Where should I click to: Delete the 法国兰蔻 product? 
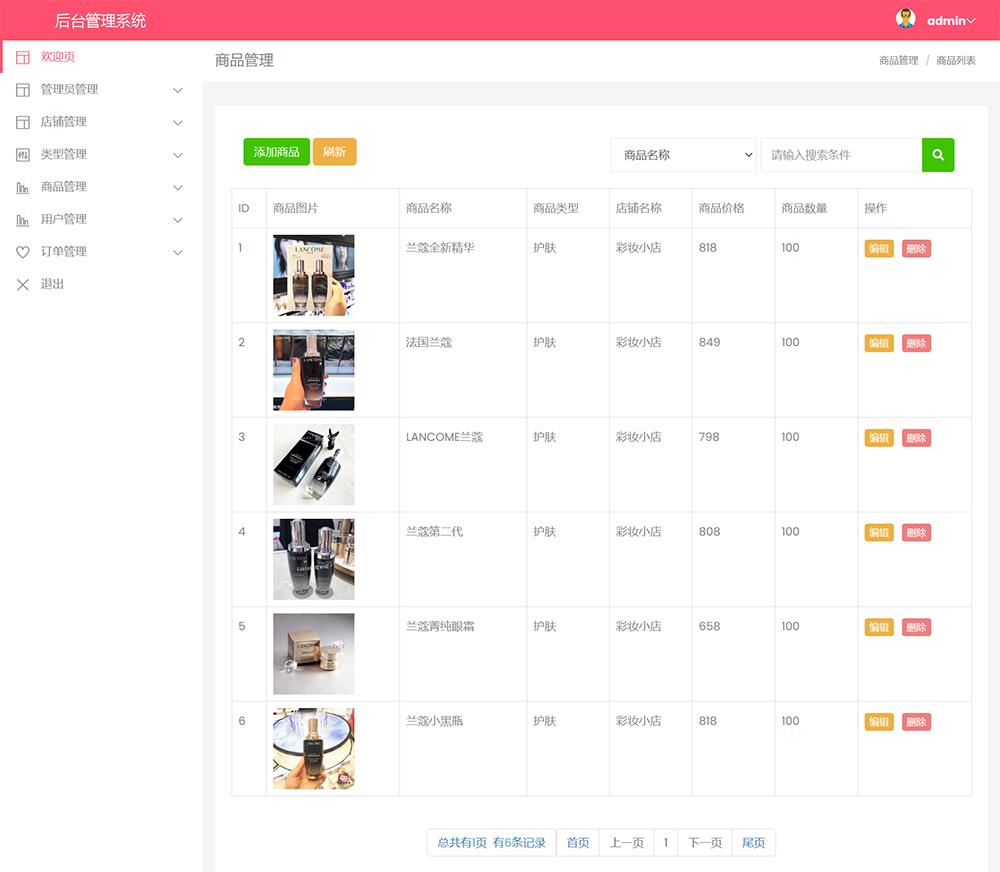[x=916, y=343]
